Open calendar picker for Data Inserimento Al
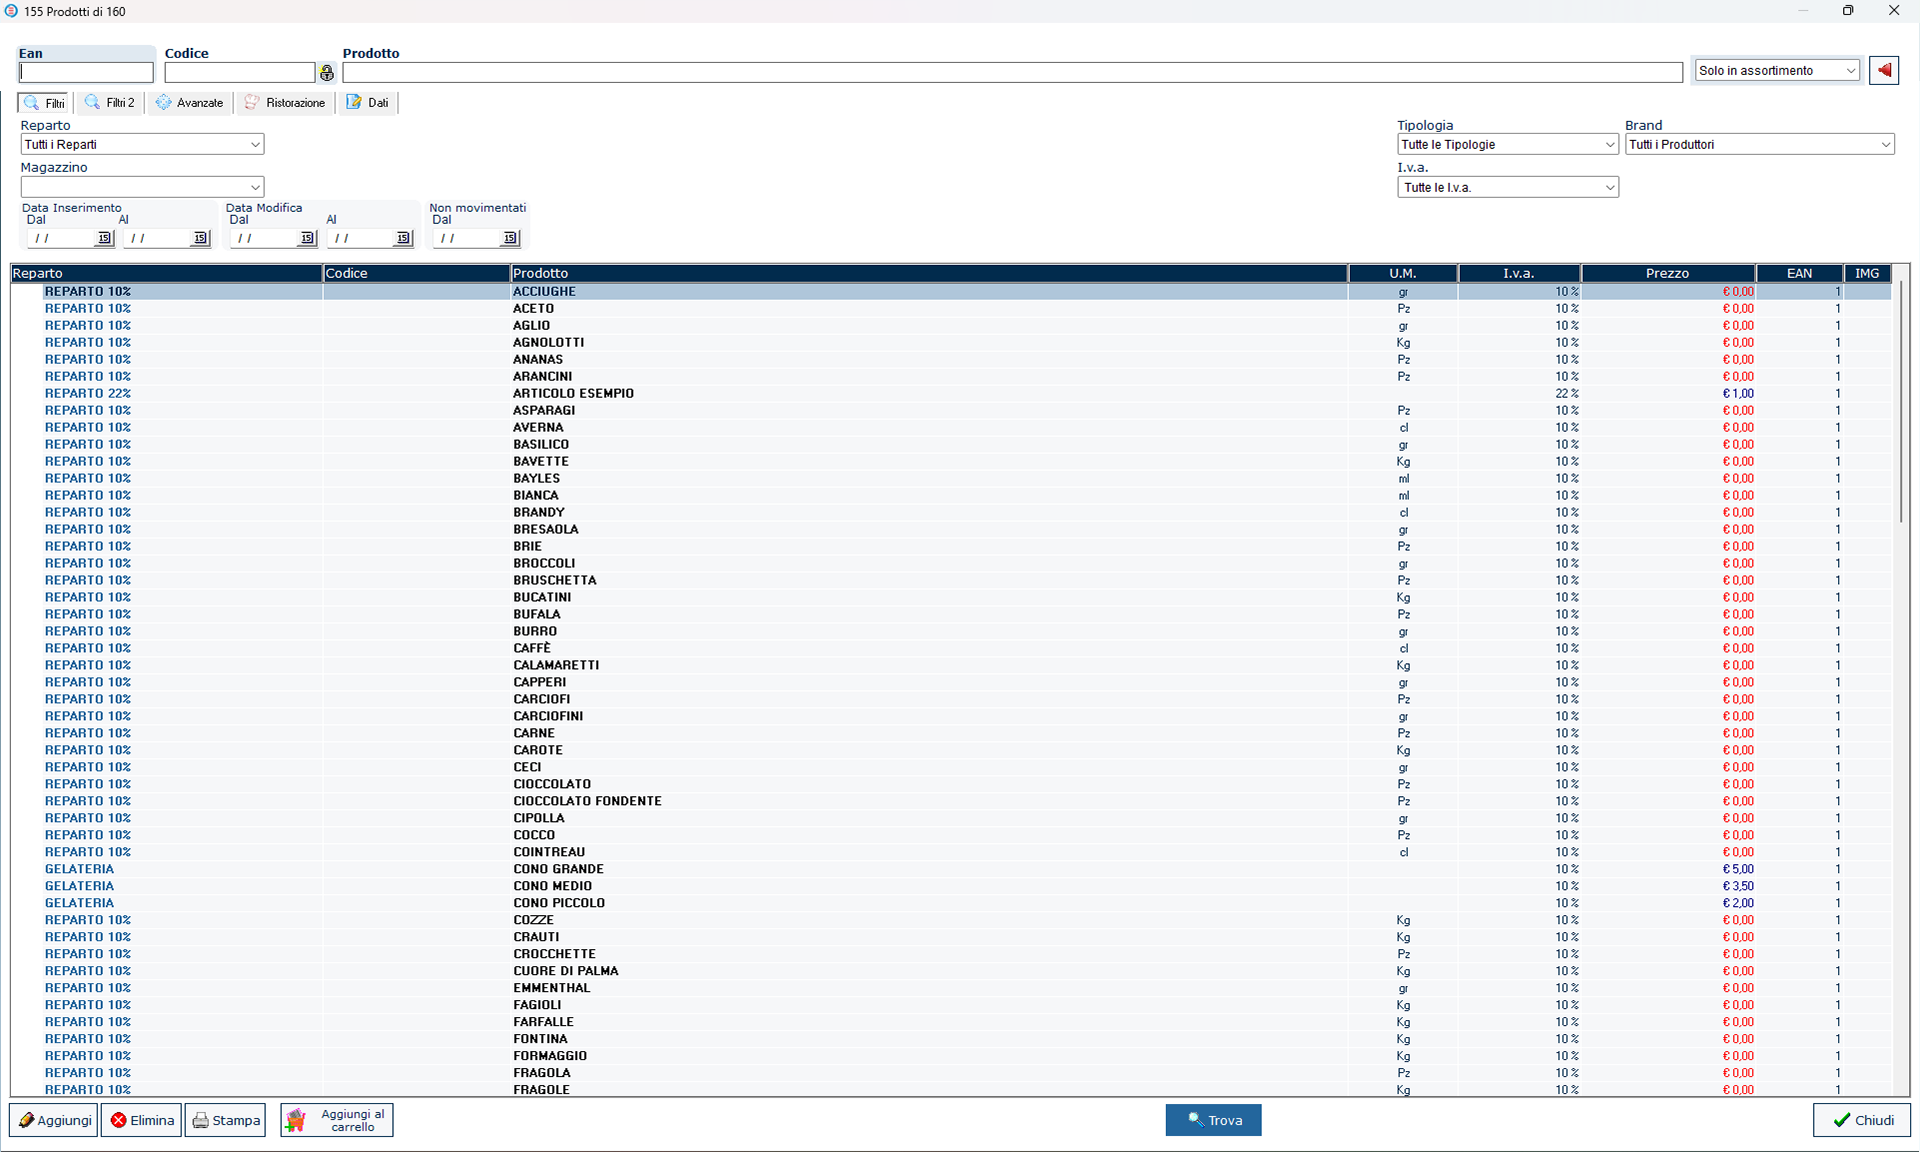The image size is (1920, 1152). click(200, 238)
